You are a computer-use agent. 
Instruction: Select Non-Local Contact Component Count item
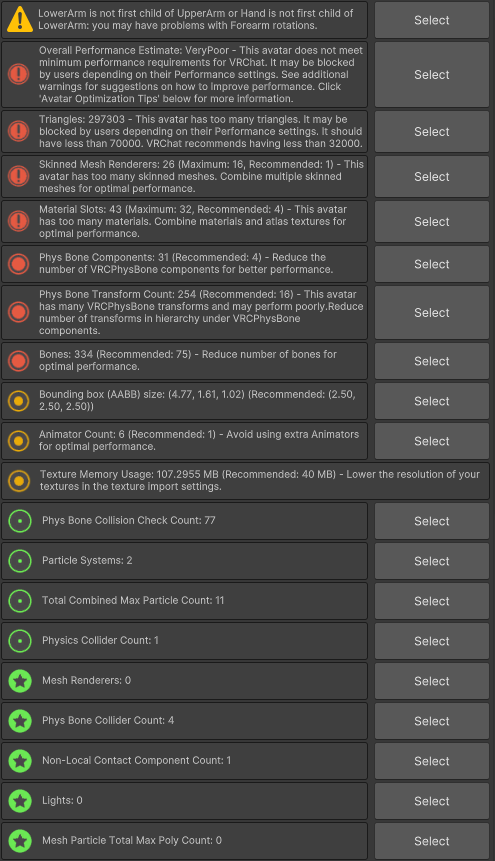(x=432, y=761)
